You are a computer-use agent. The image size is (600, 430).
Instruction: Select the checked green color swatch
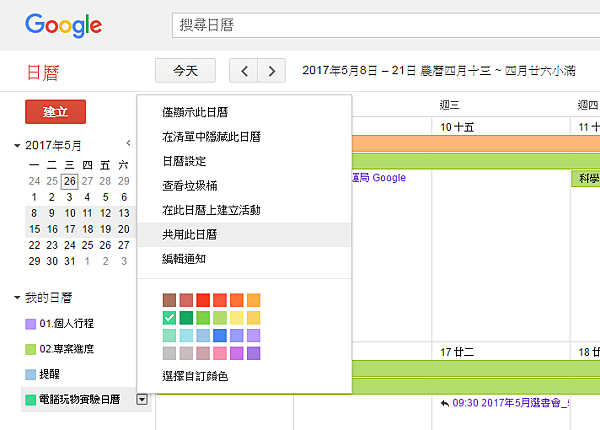tap(169, 318)
